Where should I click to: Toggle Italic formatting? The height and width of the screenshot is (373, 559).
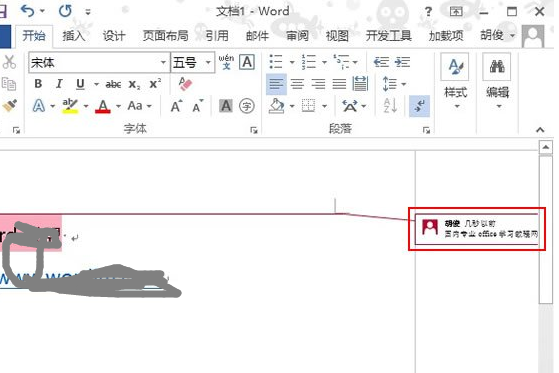coord(59,84)
